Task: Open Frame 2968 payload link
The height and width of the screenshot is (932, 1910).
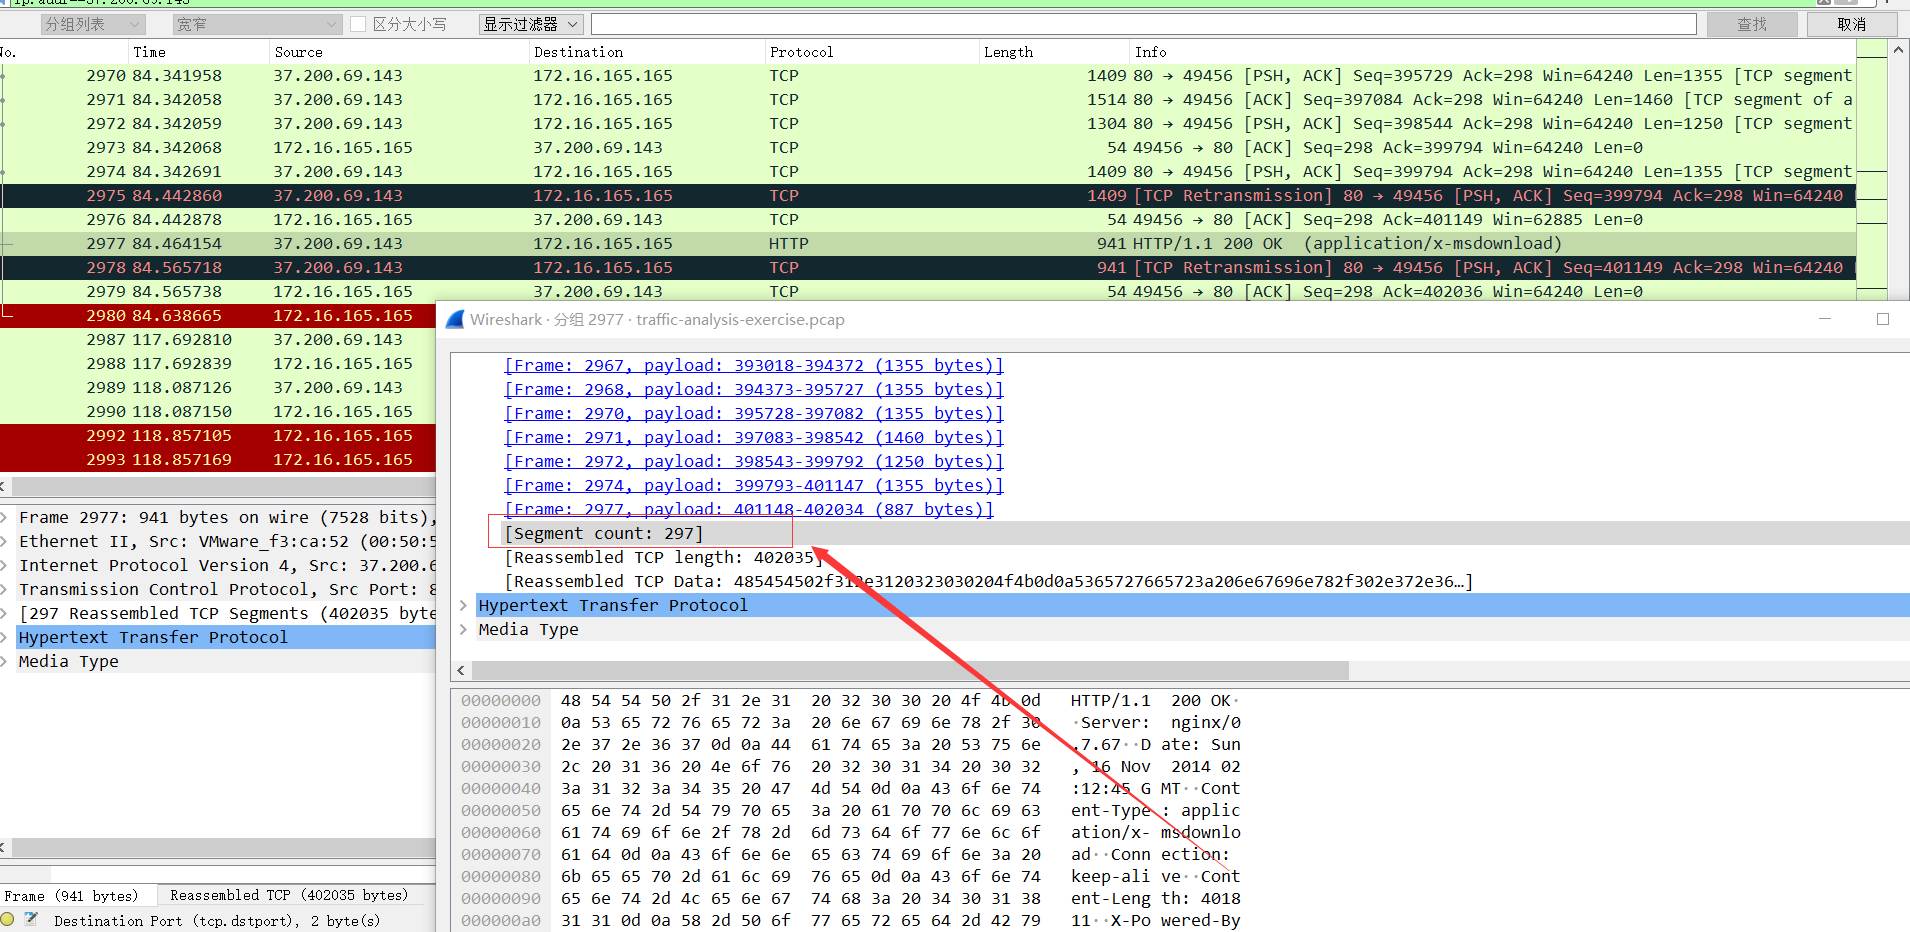Action: (754, 389)
